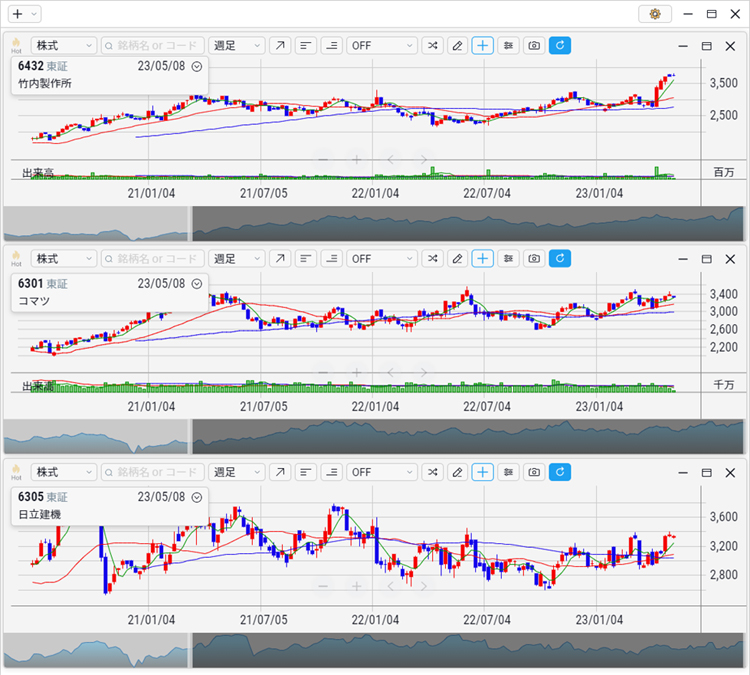Click the stock name search field in first chart
Image resolution: width=750 pixels, height=675 pixels.
coord(152,46)
